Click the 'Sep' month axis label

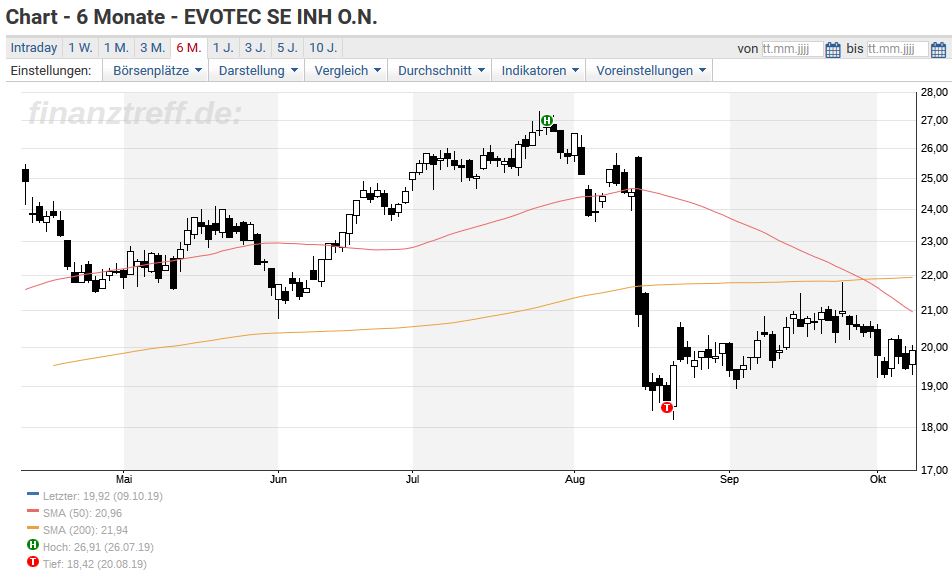(x=729, y=479)
